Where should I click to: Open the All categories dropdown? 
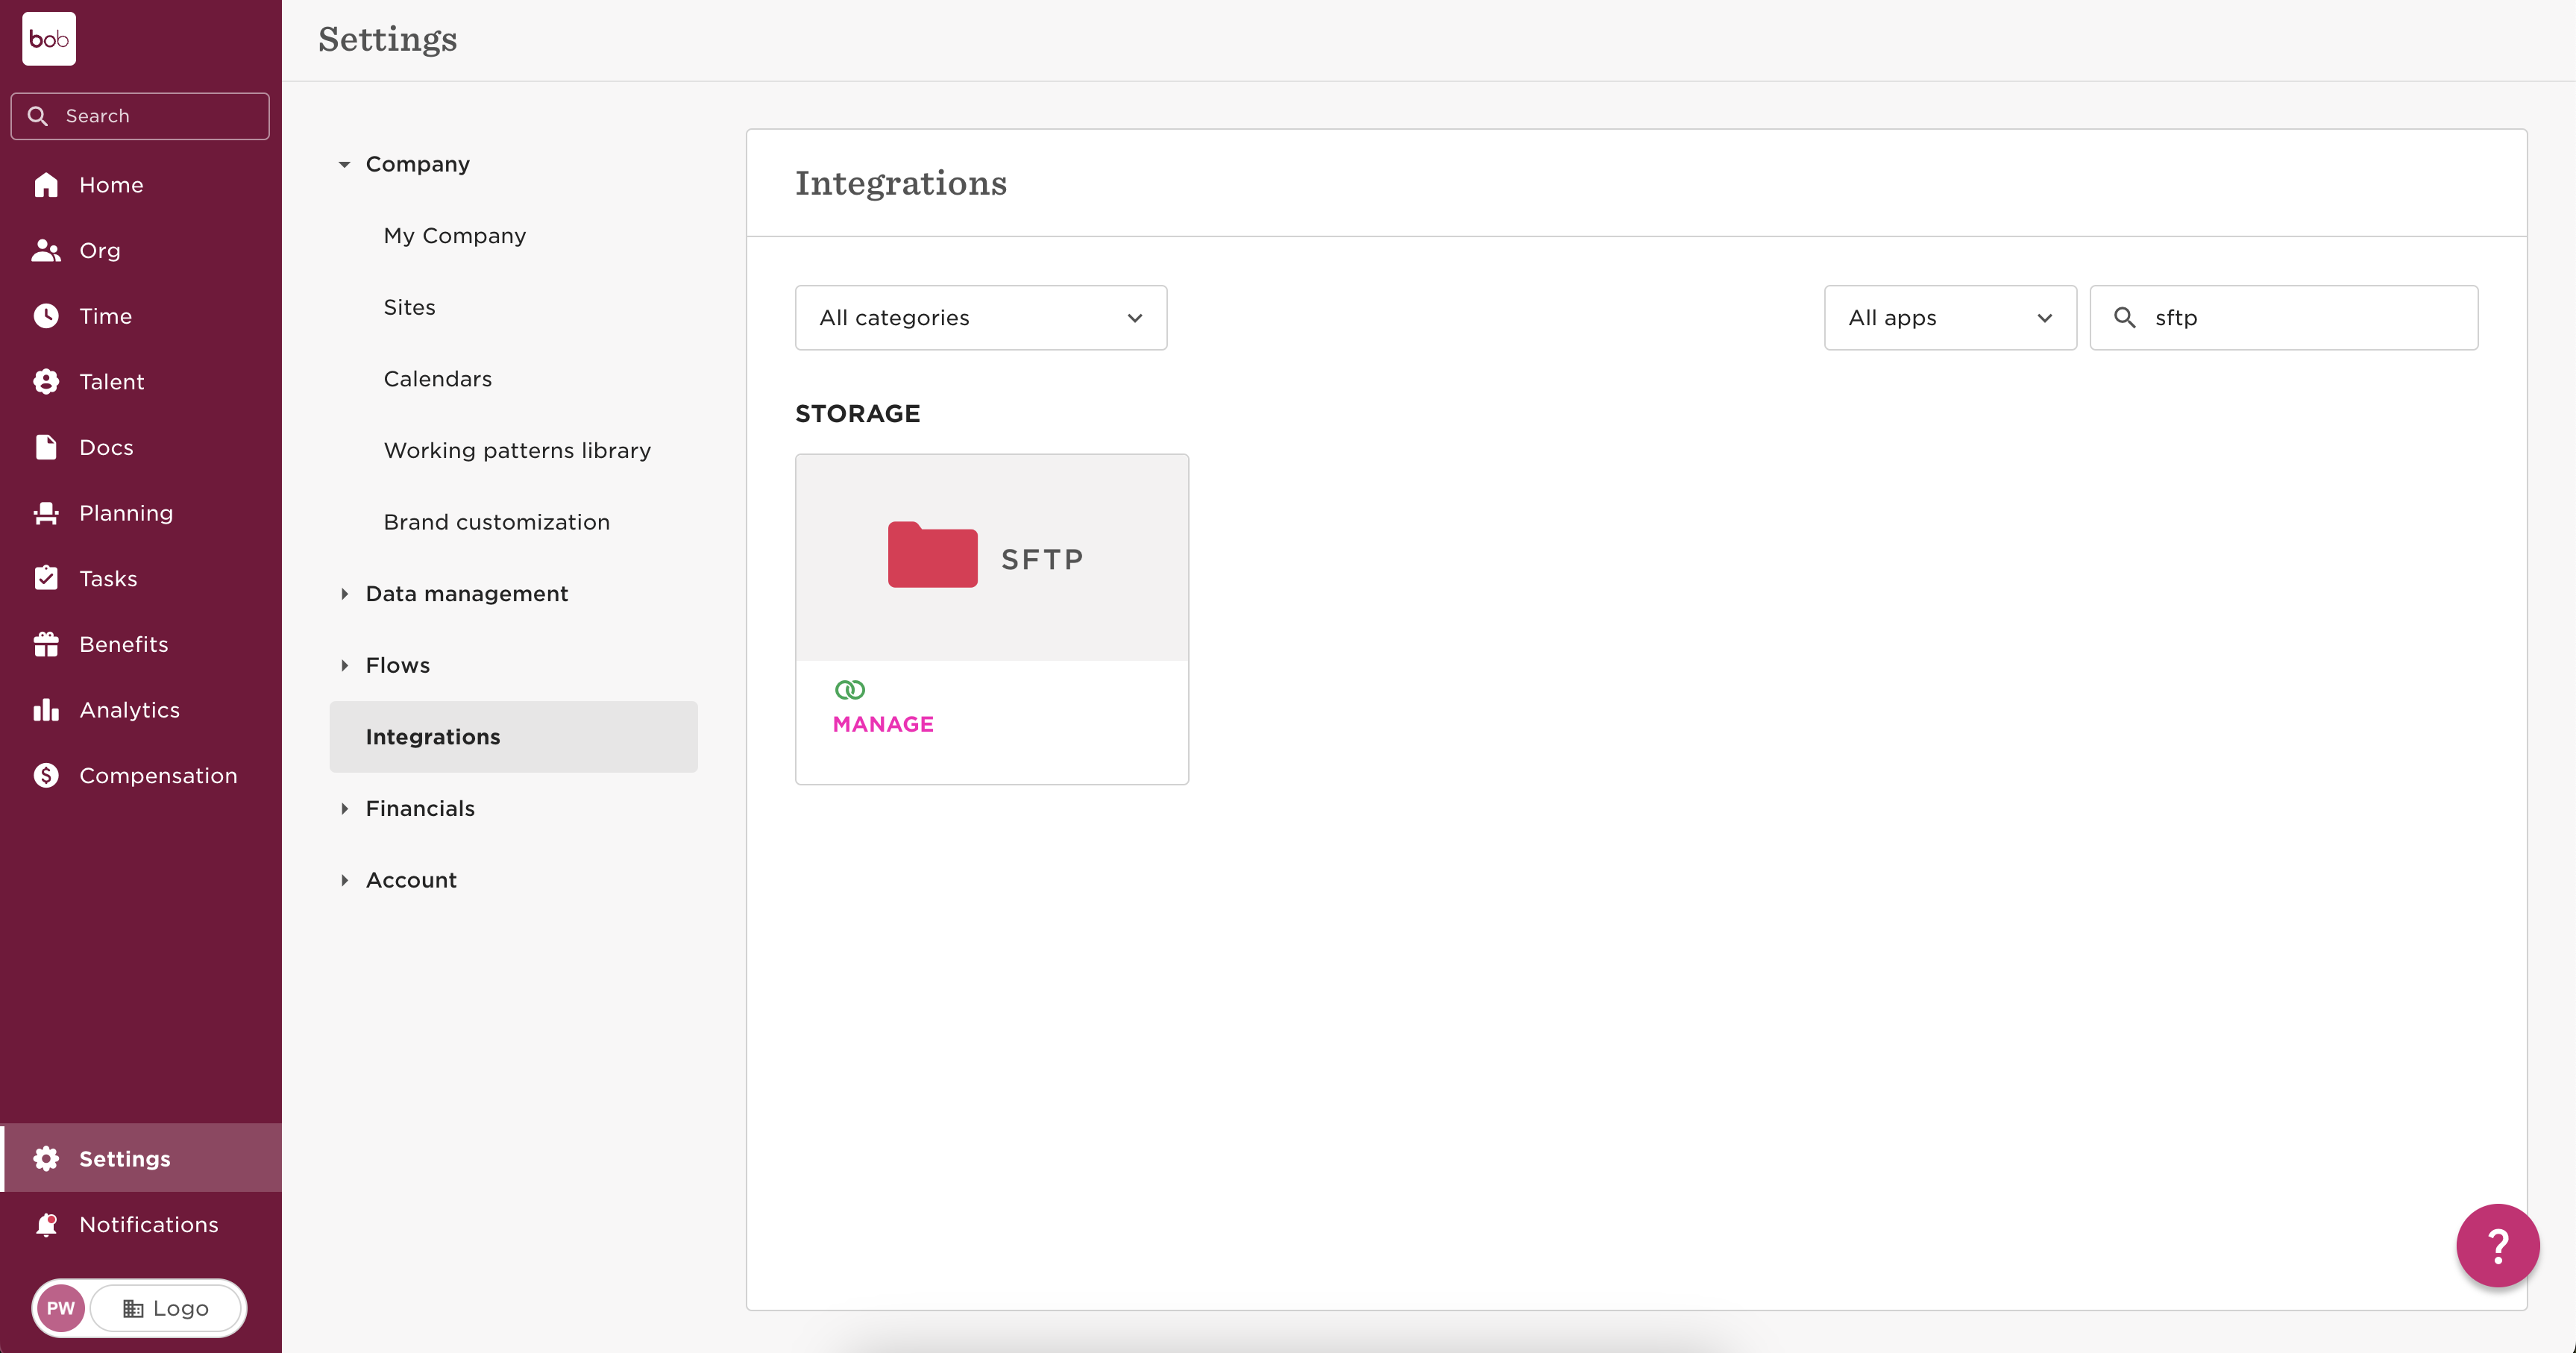pos(980,318)
